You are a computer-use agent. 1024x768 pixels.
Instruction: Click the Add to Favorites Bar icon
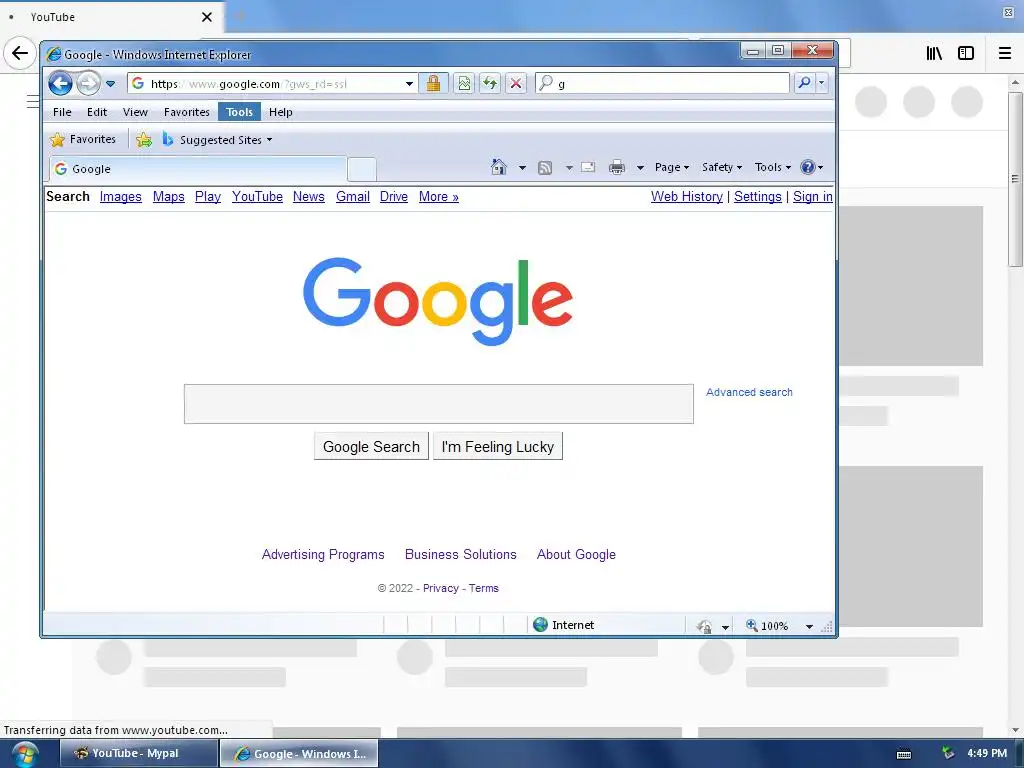click(144, 140)
